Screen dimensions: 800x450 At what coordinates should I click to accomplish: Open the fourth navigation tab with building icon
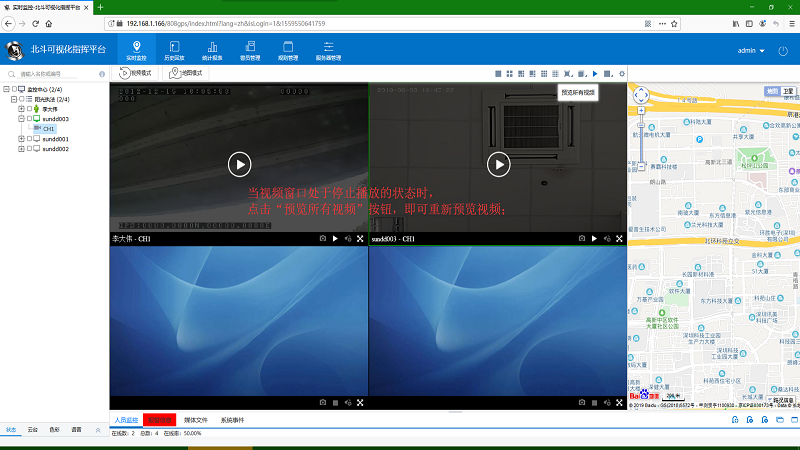(250, 51)
